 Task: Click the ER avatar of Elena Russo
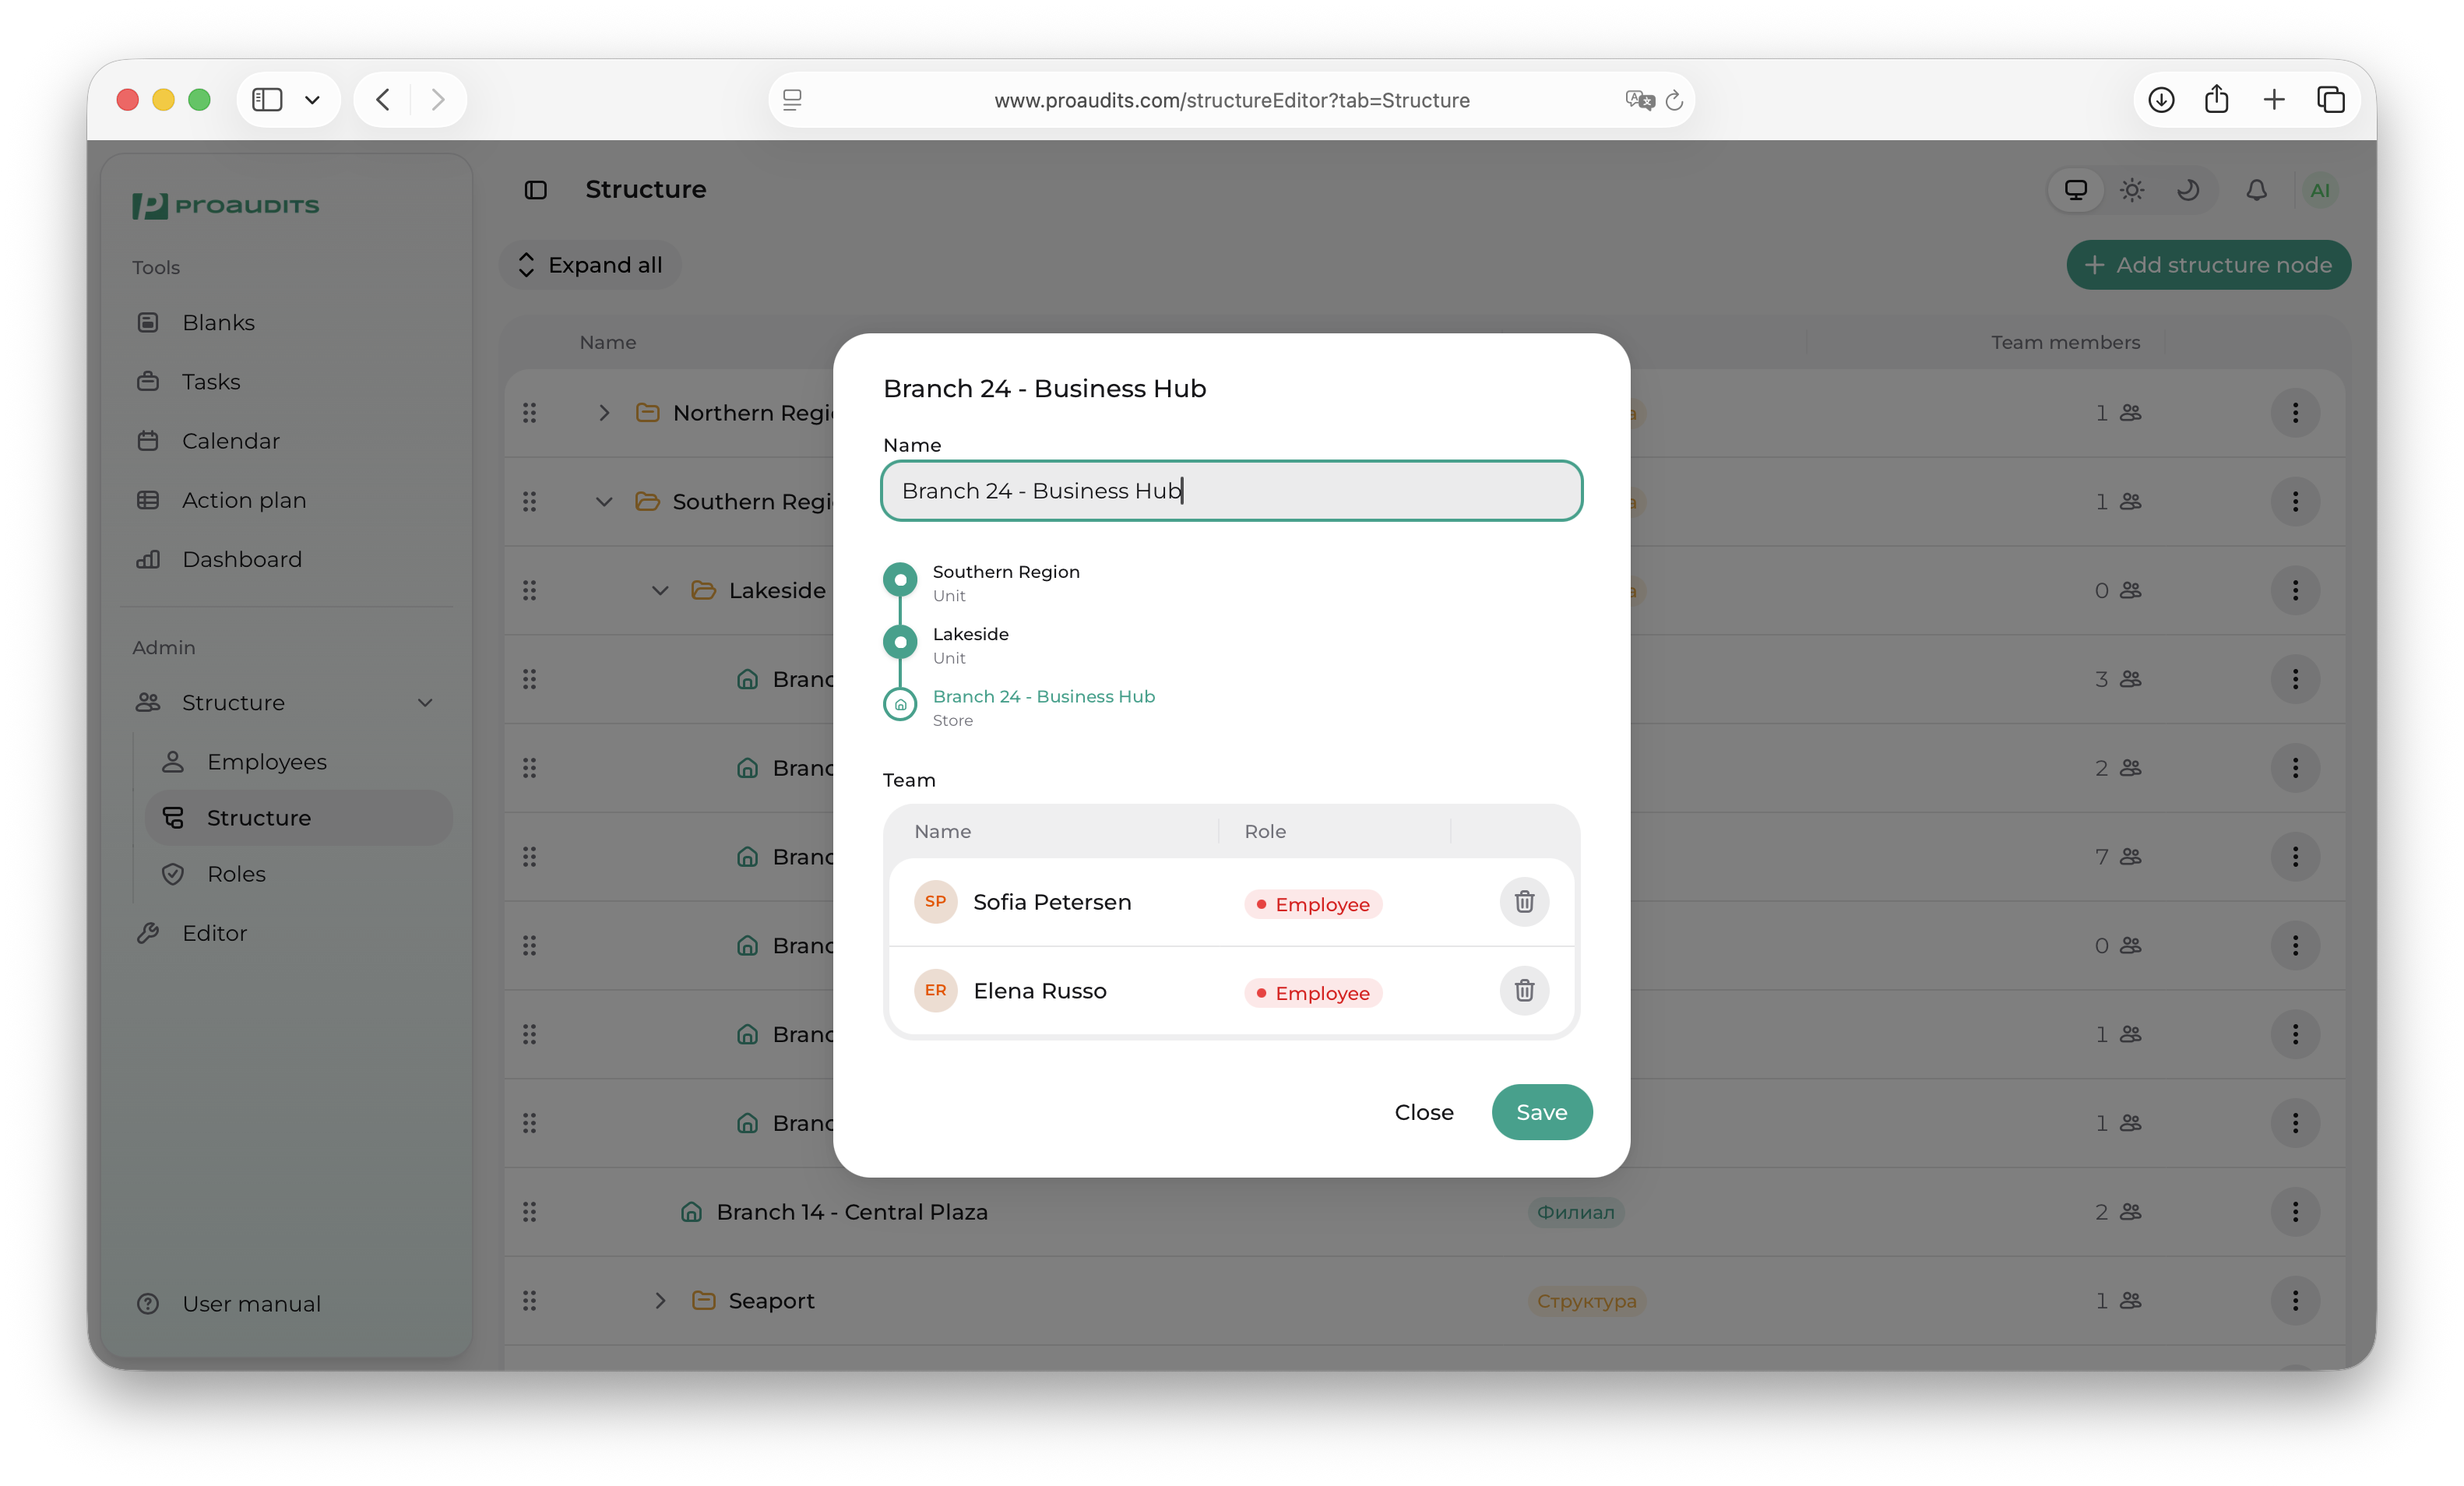[935, 990]
